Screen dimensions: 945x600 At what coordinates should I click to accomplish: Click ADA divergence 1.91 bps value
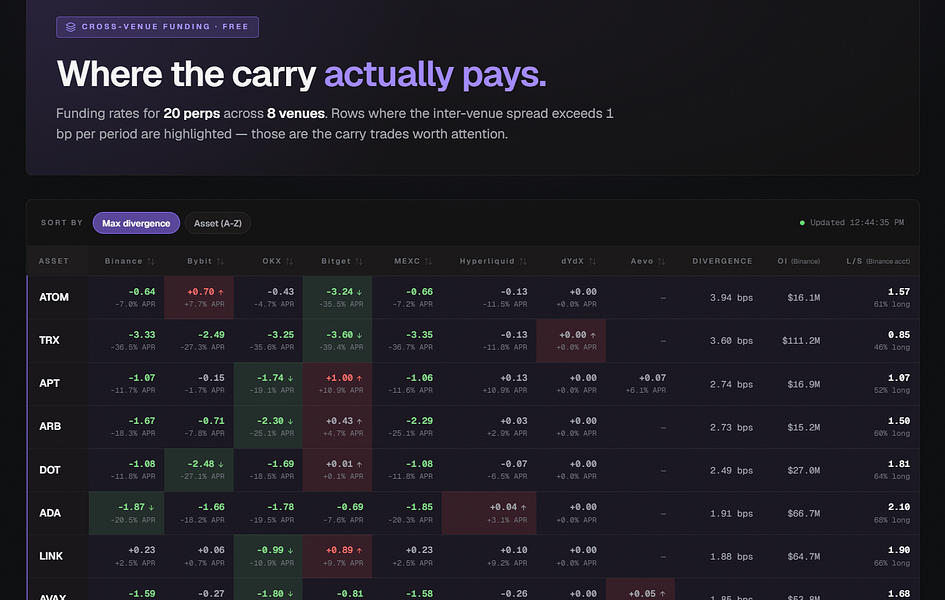click(731, 514)
